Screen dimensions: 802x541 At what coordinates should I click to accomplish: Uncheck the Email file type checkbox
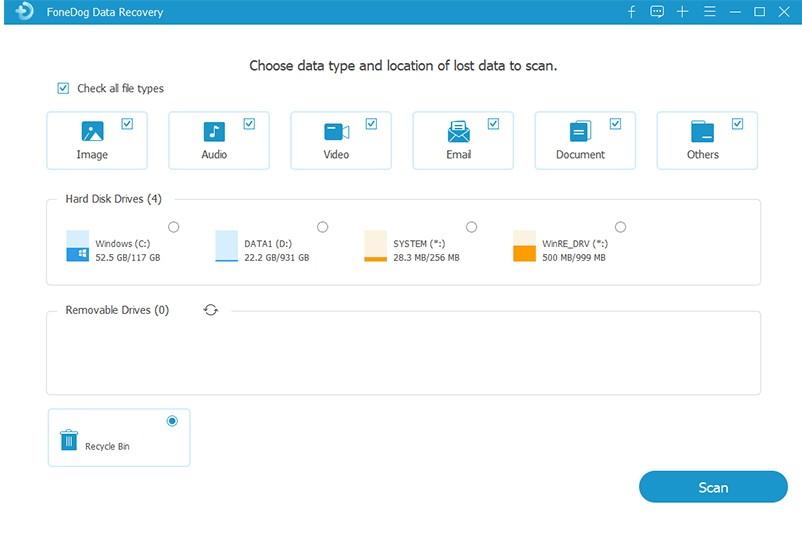coord(493,124)
